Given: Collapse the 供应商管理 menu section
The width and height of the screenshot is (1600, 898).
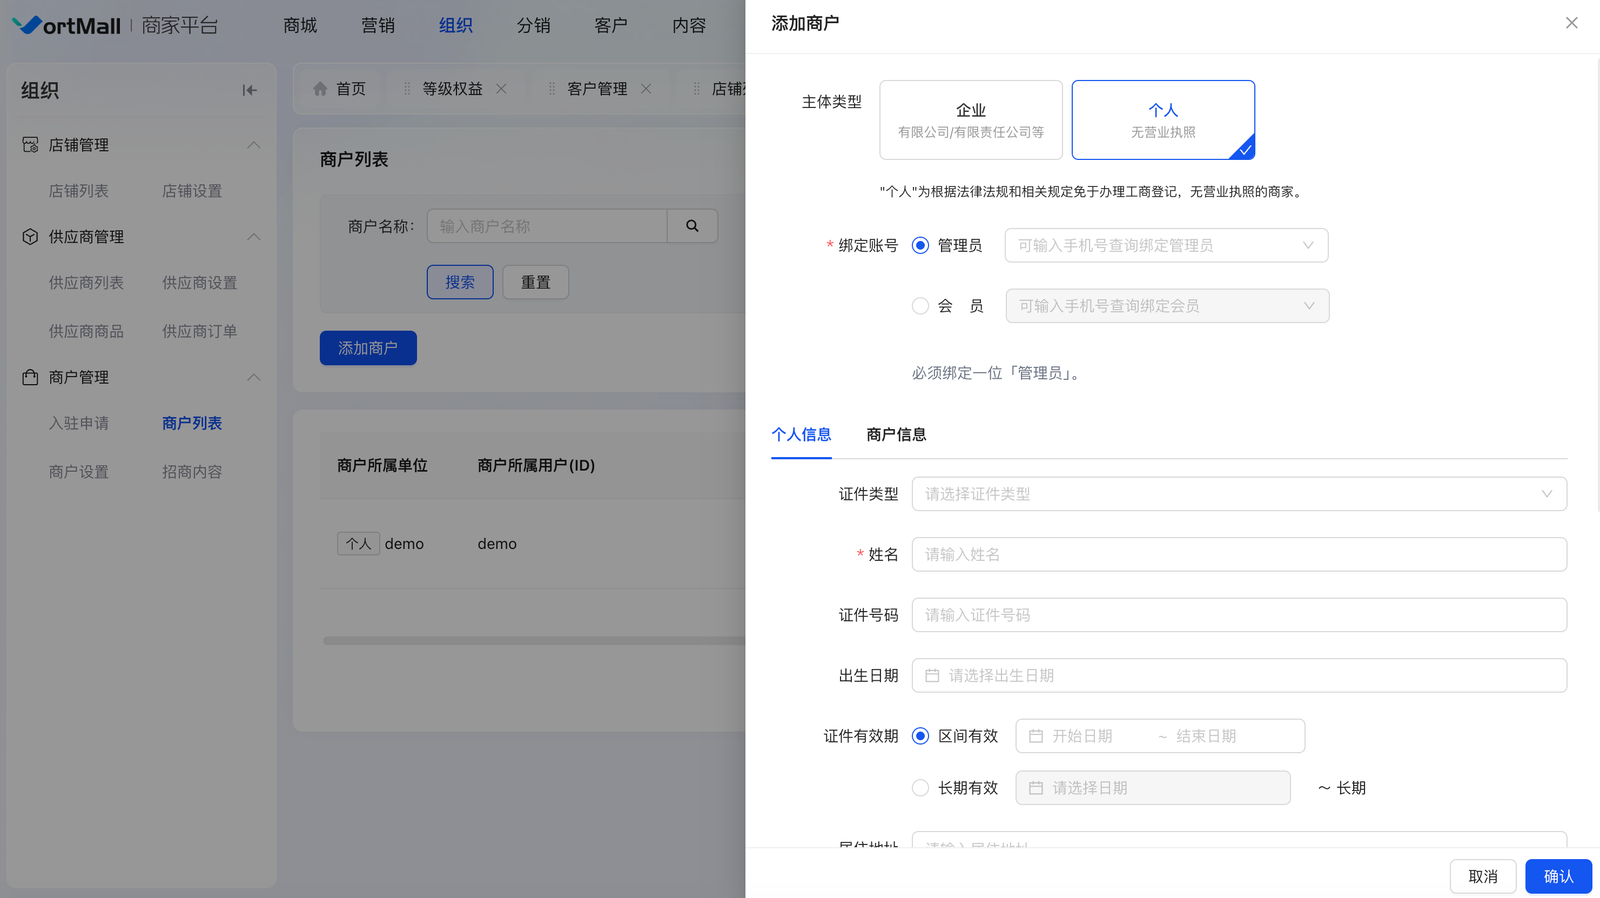Looking at the screenshot, I should [x=253, y=237].
